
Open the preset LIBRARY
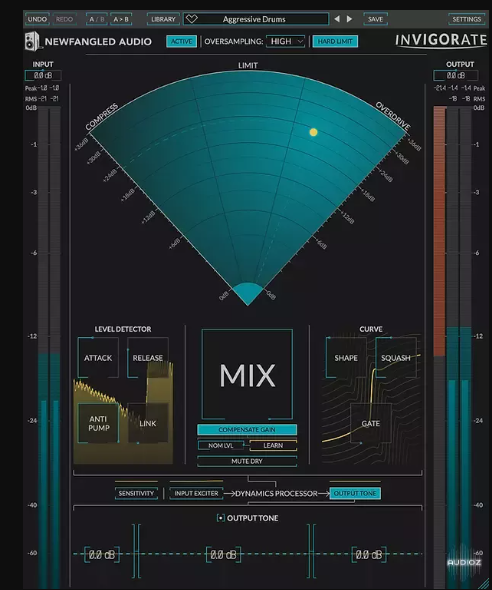tap(163, 19)
